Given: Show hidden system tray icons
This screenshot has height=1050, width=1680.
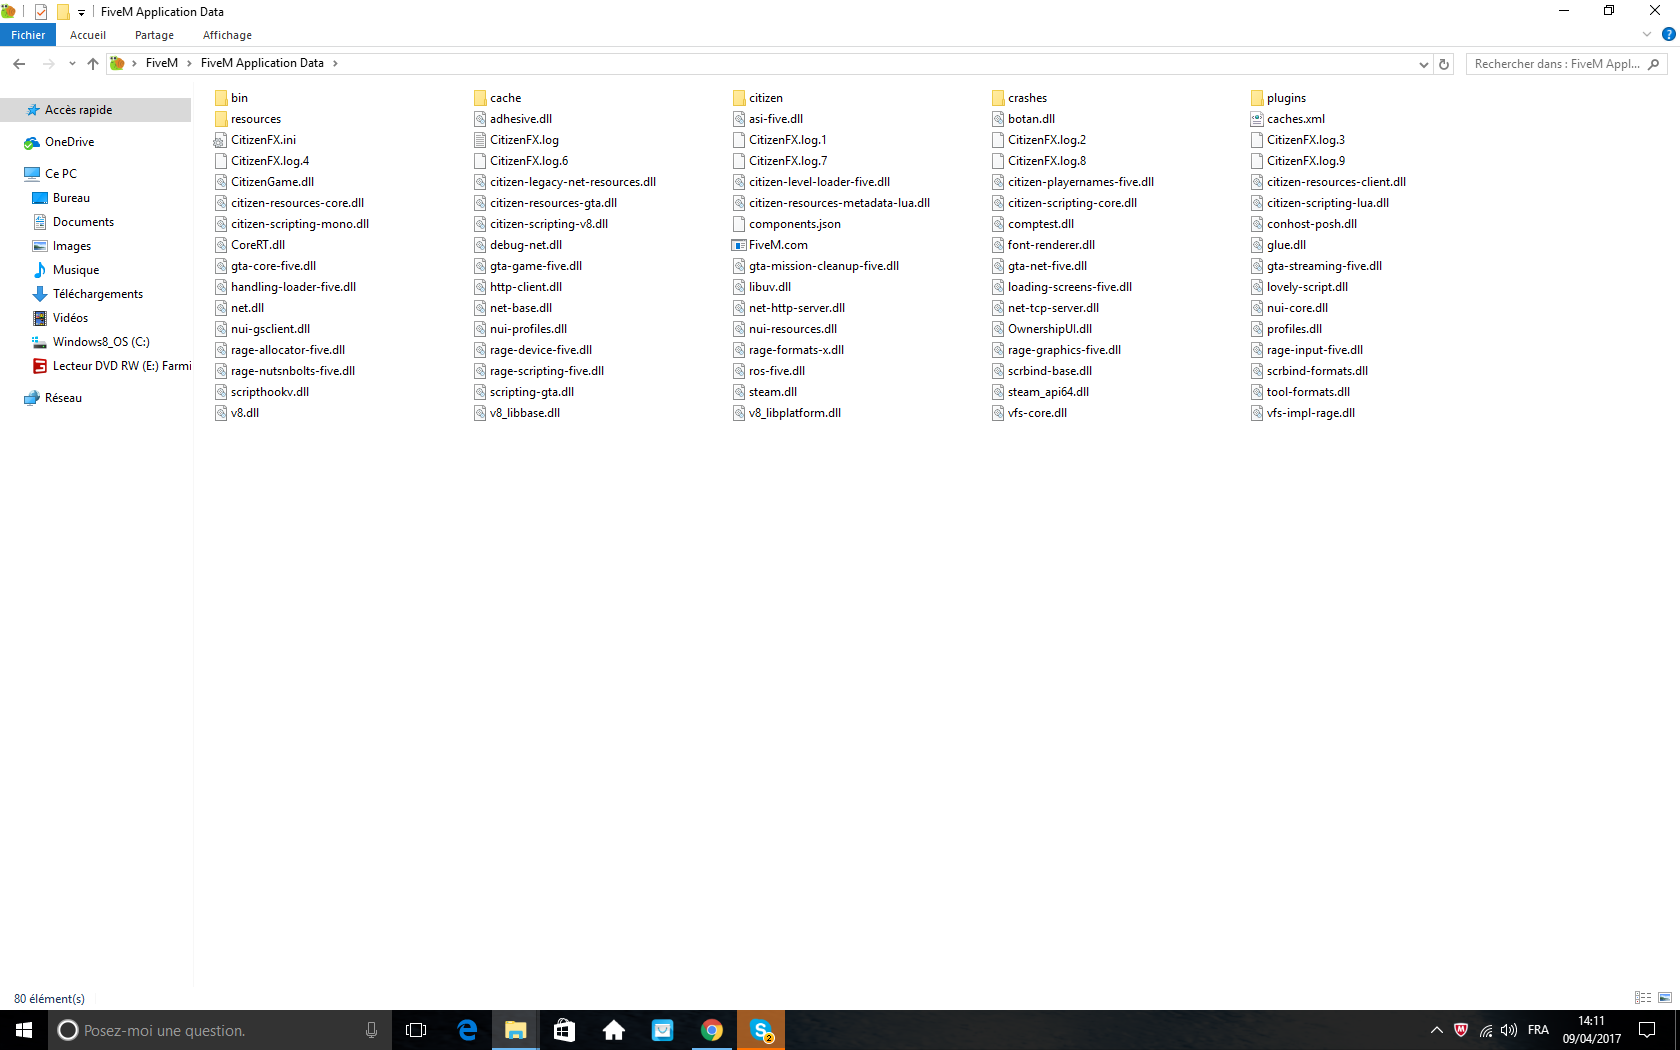Looking at the screenshot, I should (x=1437, y=1030).
